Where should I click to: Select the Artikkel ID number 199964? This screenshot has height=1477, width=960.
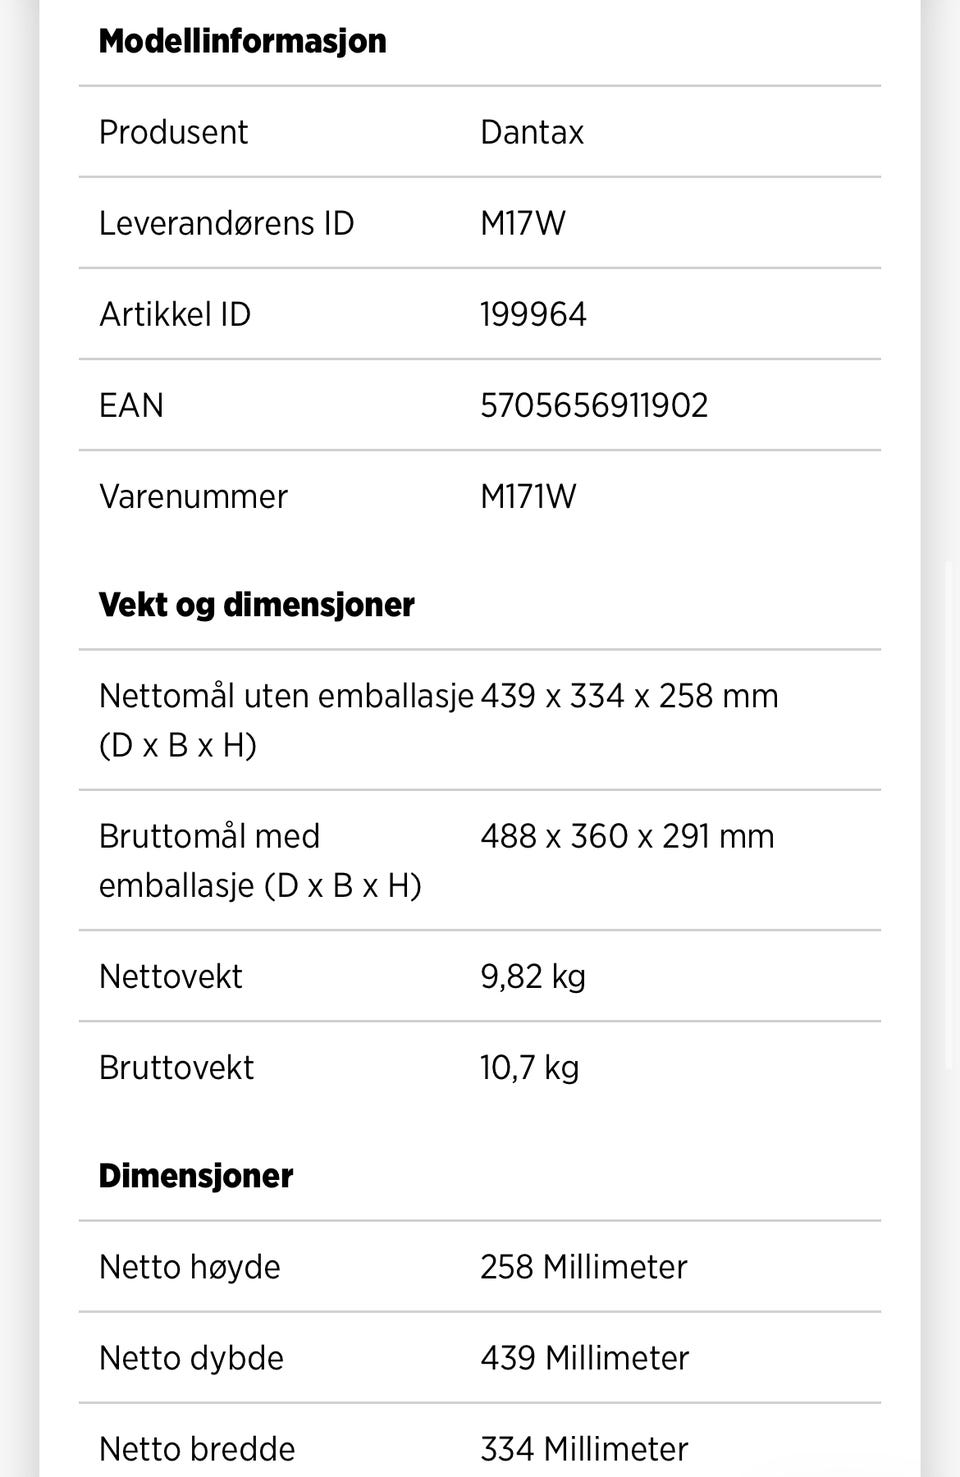[533, 314]
